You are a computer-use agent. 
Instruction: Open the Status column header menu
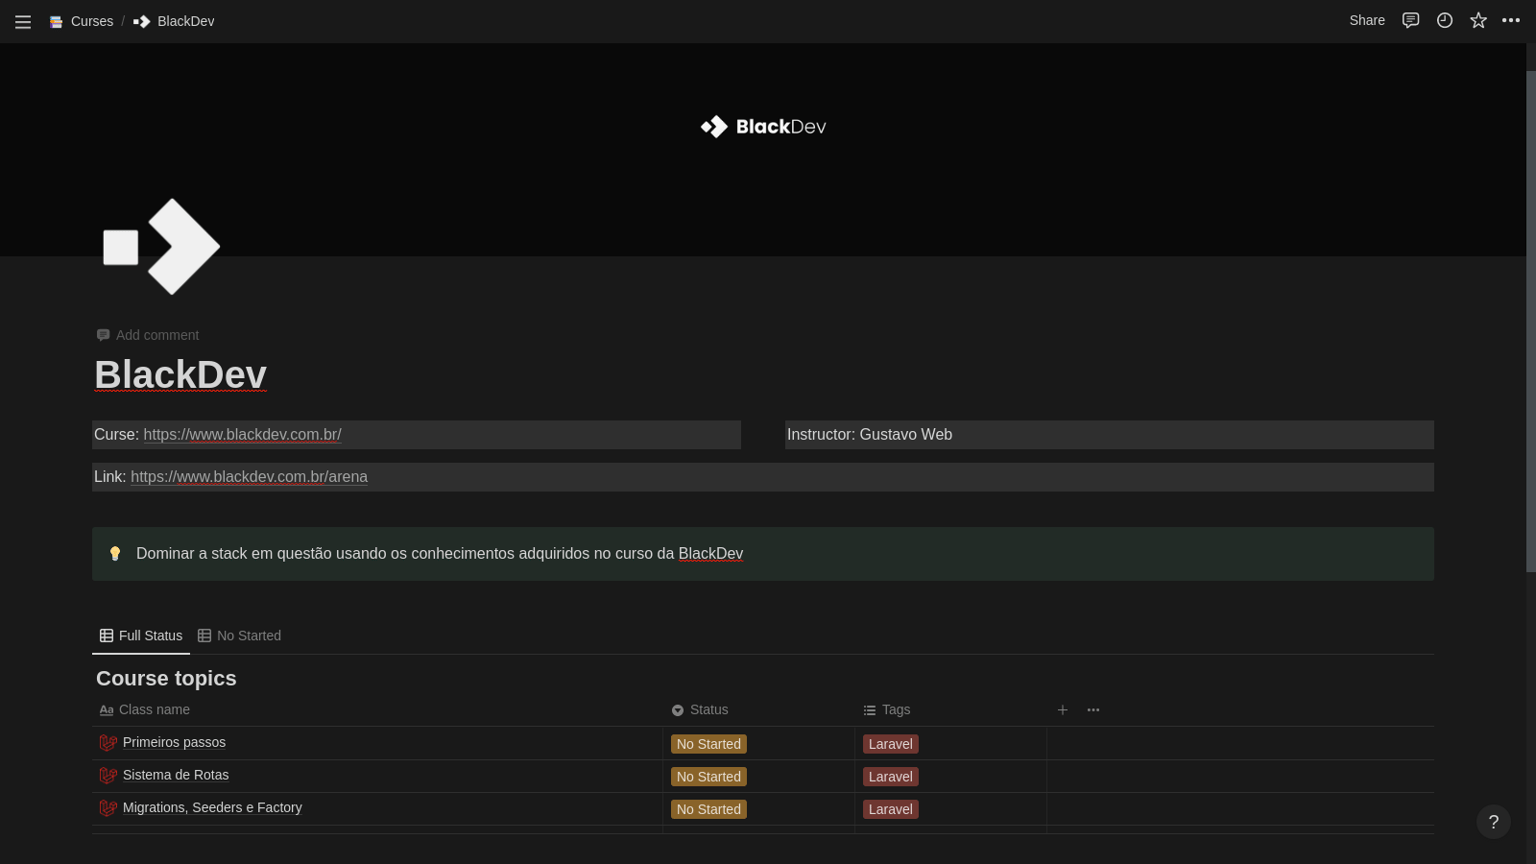[x=700, y=710]
